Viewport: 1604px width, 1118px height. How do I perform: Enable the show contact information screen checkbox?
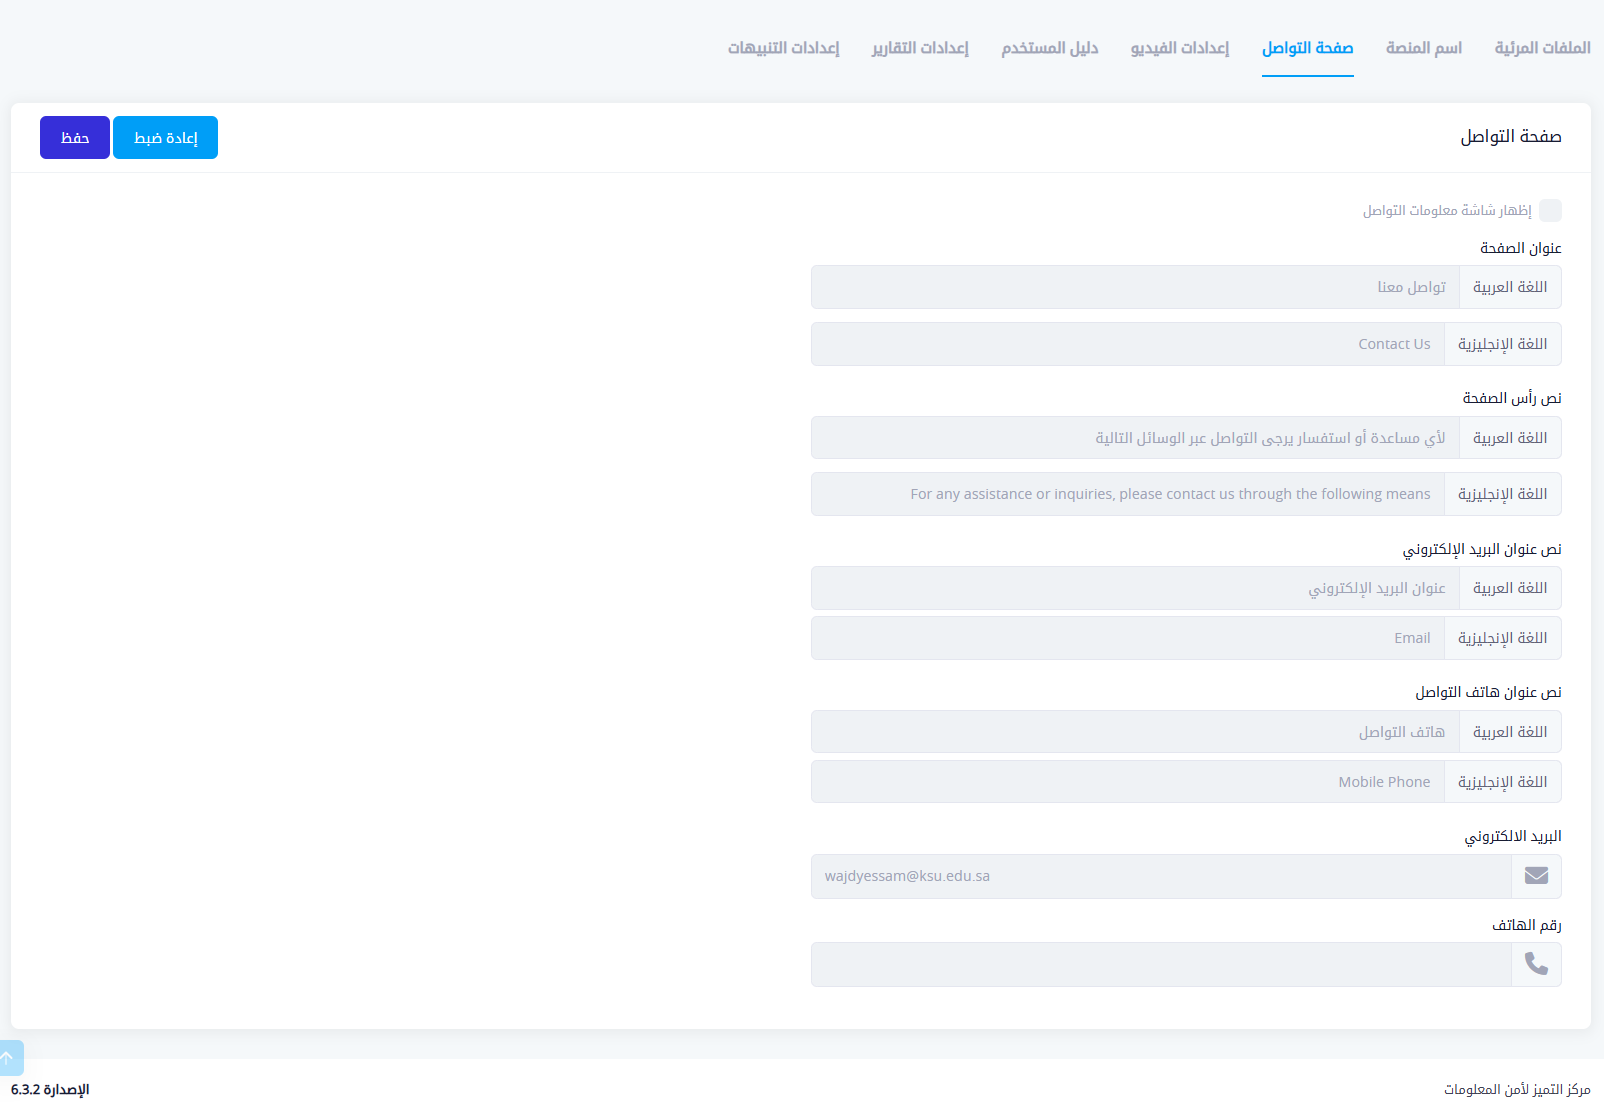tap(1550, 210)
